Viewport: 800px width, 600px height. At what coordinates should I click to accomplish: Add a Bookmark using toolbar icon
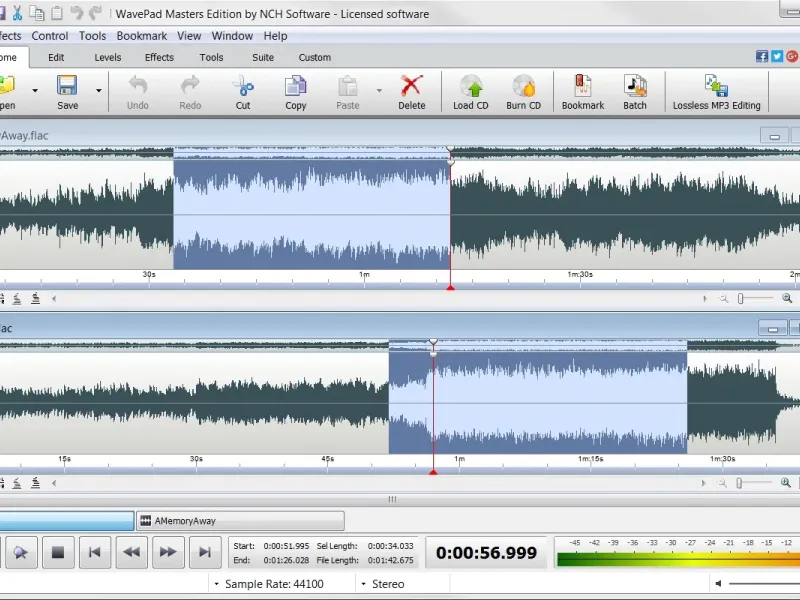(x=583, y=90)
